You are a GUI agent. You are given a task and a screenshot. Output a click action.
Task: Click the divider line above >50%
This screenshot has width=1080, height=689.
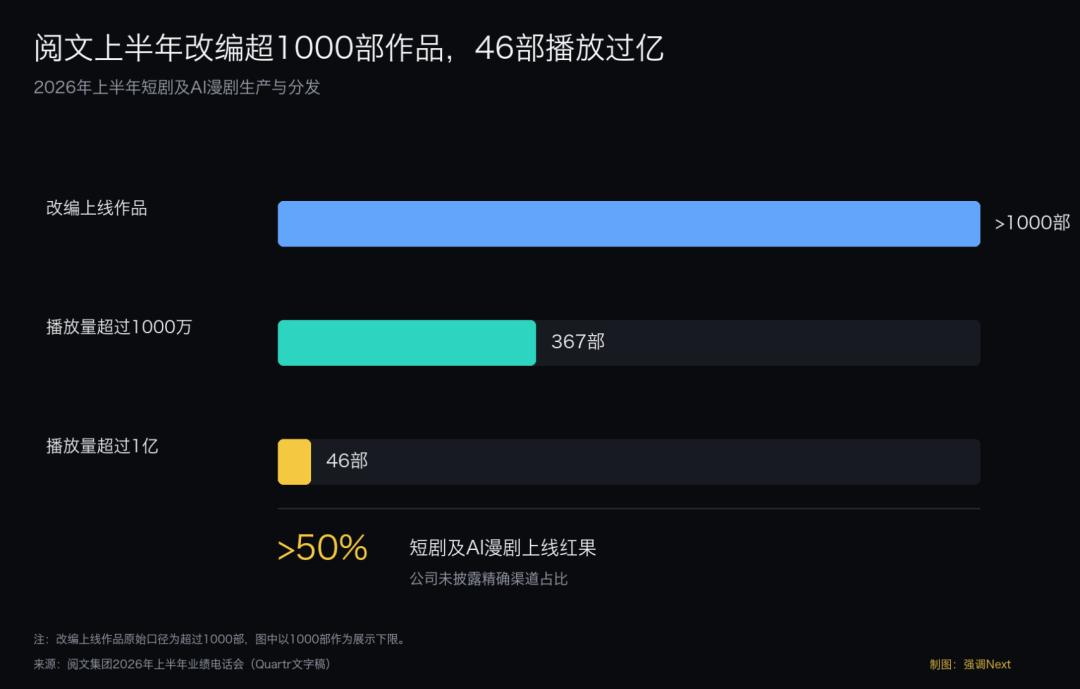(x=629, y=508)
